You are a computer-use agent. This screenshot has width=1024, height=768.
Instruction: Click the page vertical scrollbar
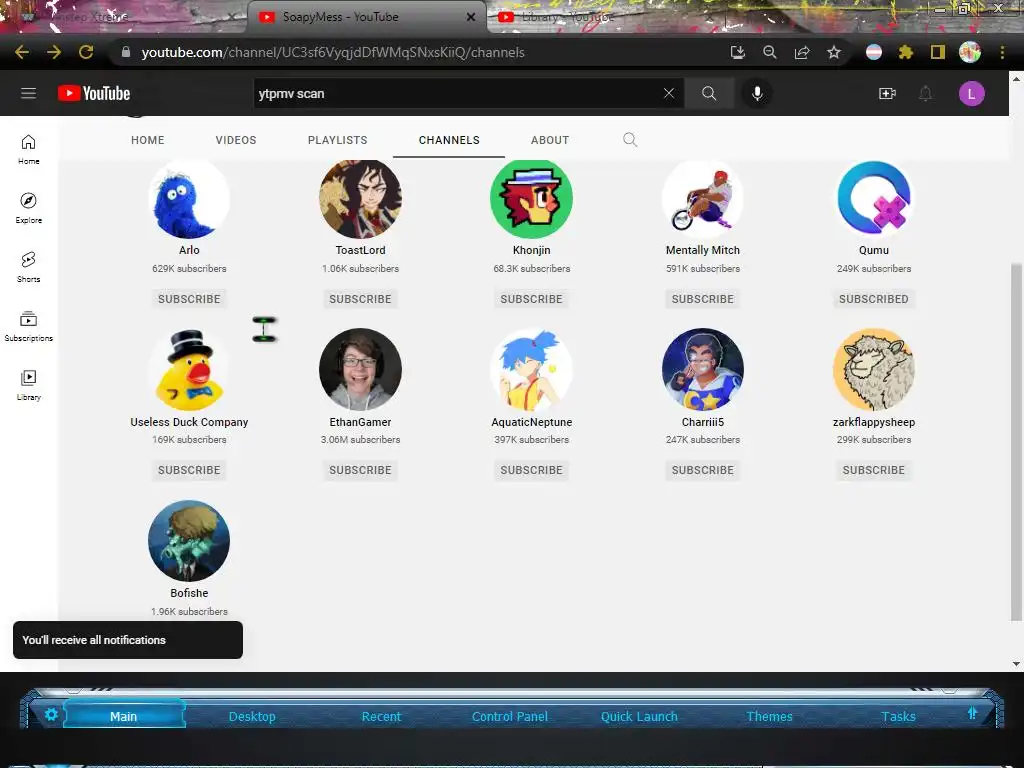(1016, 441)
